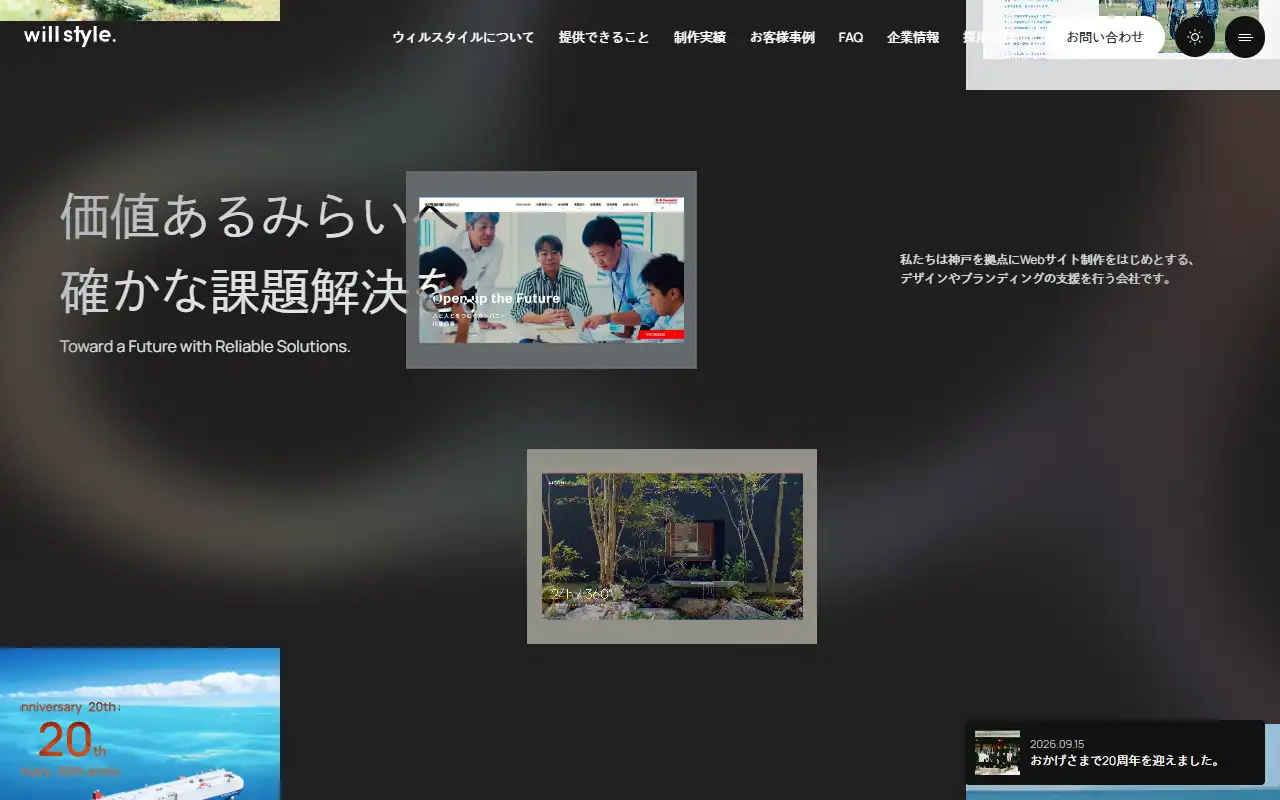Screen dimensions: 1280x800
Task: Click the top-right document screenshot thumbnail
Action: click(1123, 45)
